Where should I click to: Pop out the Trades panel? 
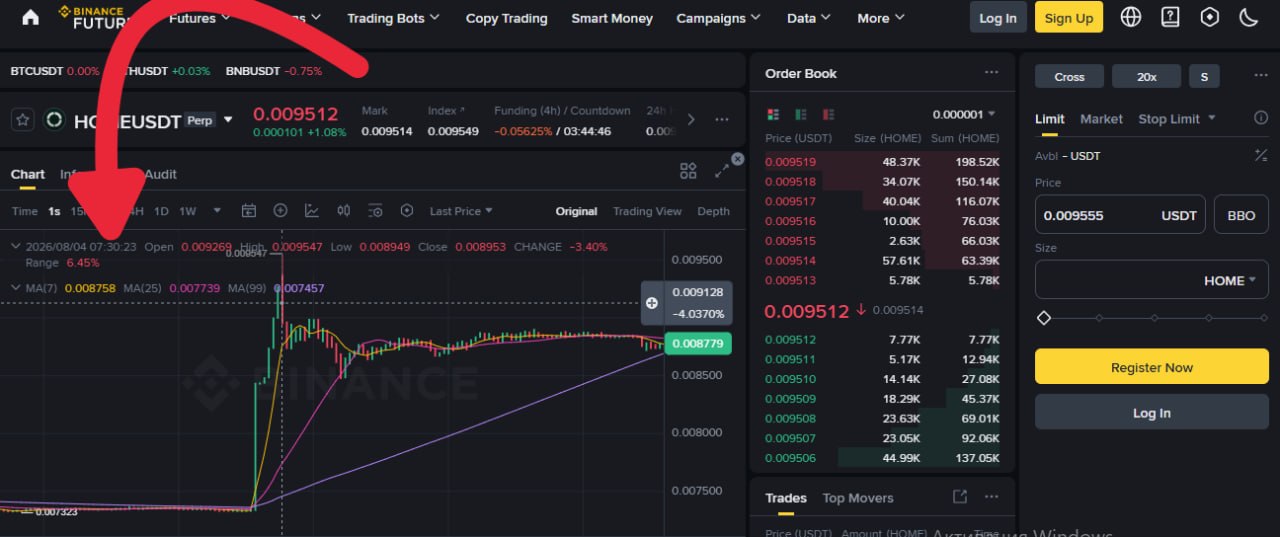pyautogui.click(x=960, y=497)
